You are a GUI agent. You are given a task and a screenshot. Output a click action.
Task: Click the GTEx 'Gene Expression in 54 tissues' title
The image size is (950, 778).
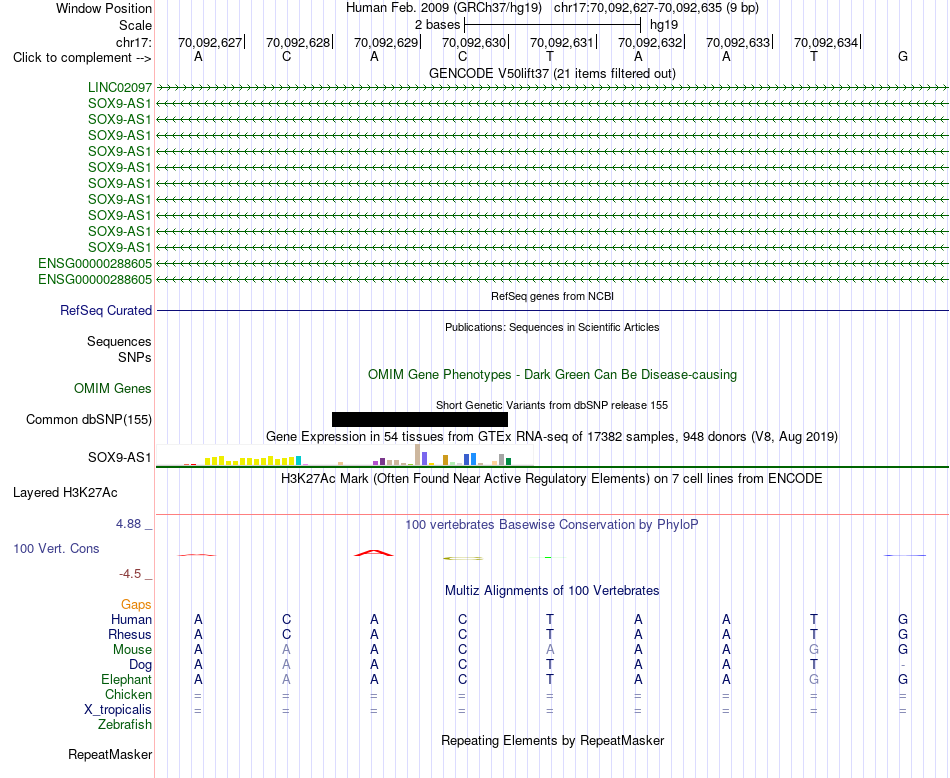pyautogui.click(x=552, y=437)
